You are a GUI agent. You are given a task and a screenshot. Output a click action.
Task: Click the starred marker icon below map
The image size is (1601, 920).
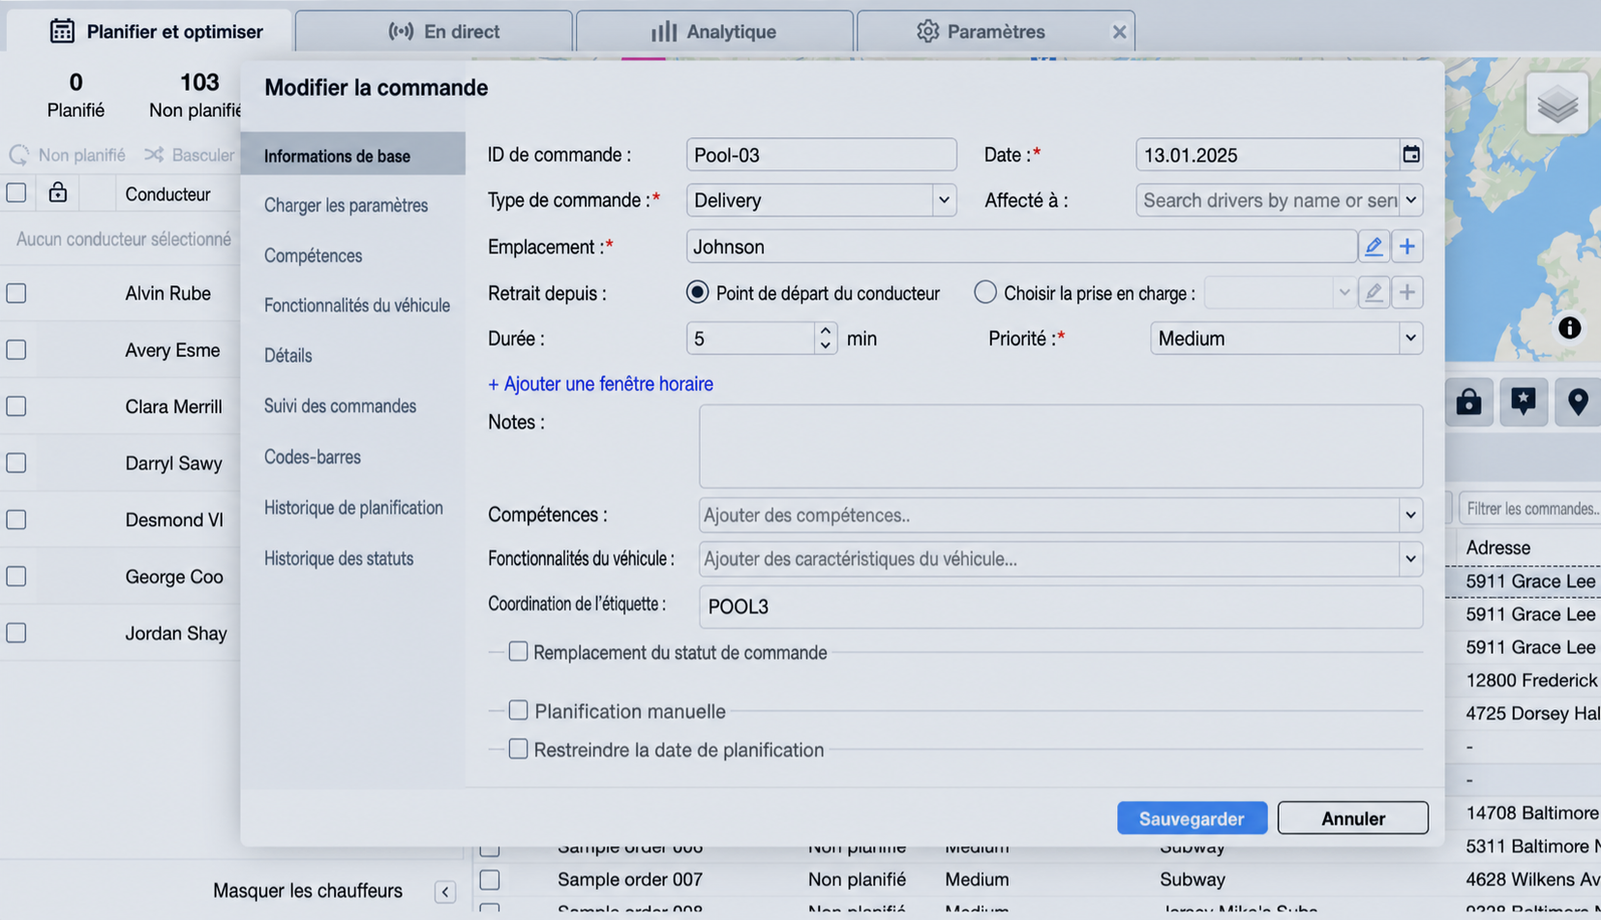coord(1523,402)
